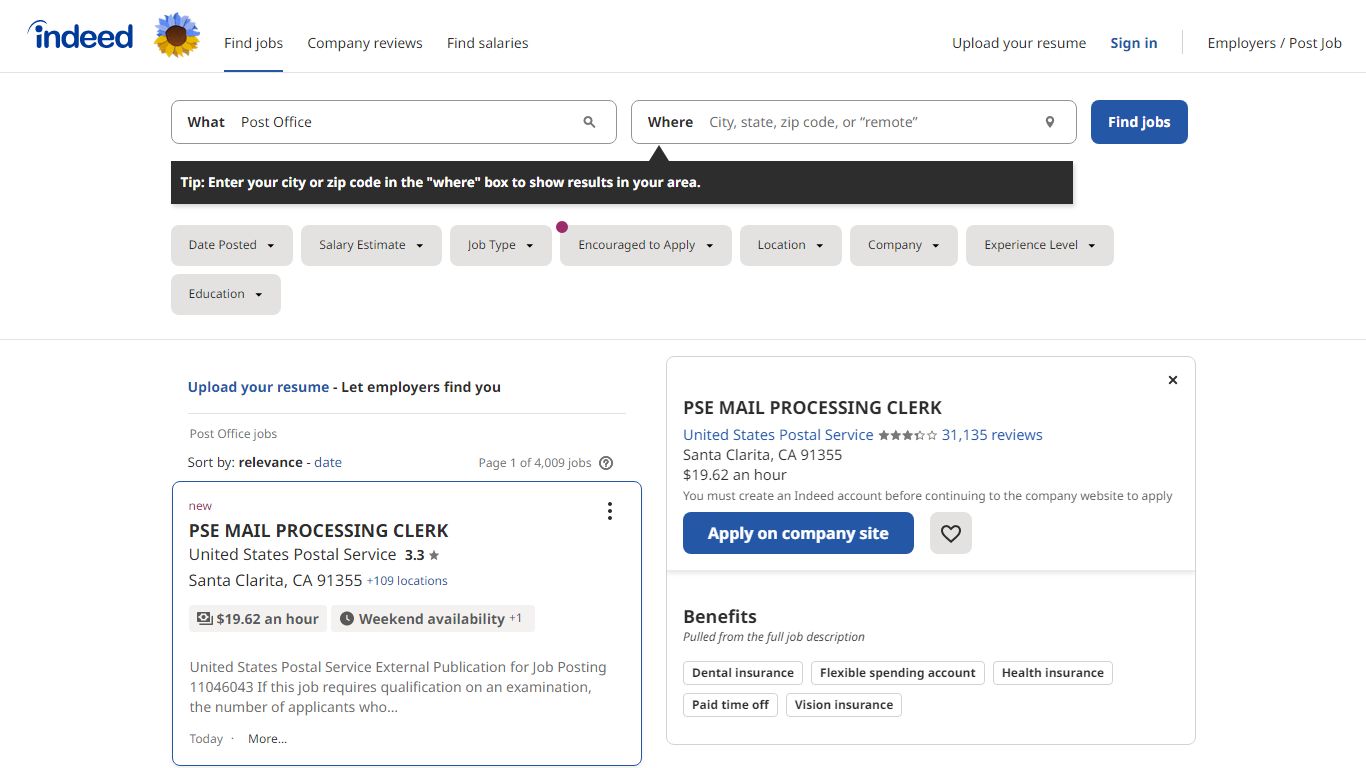
Task: Open the Experience Level filter
Action: click(1040, 245)
